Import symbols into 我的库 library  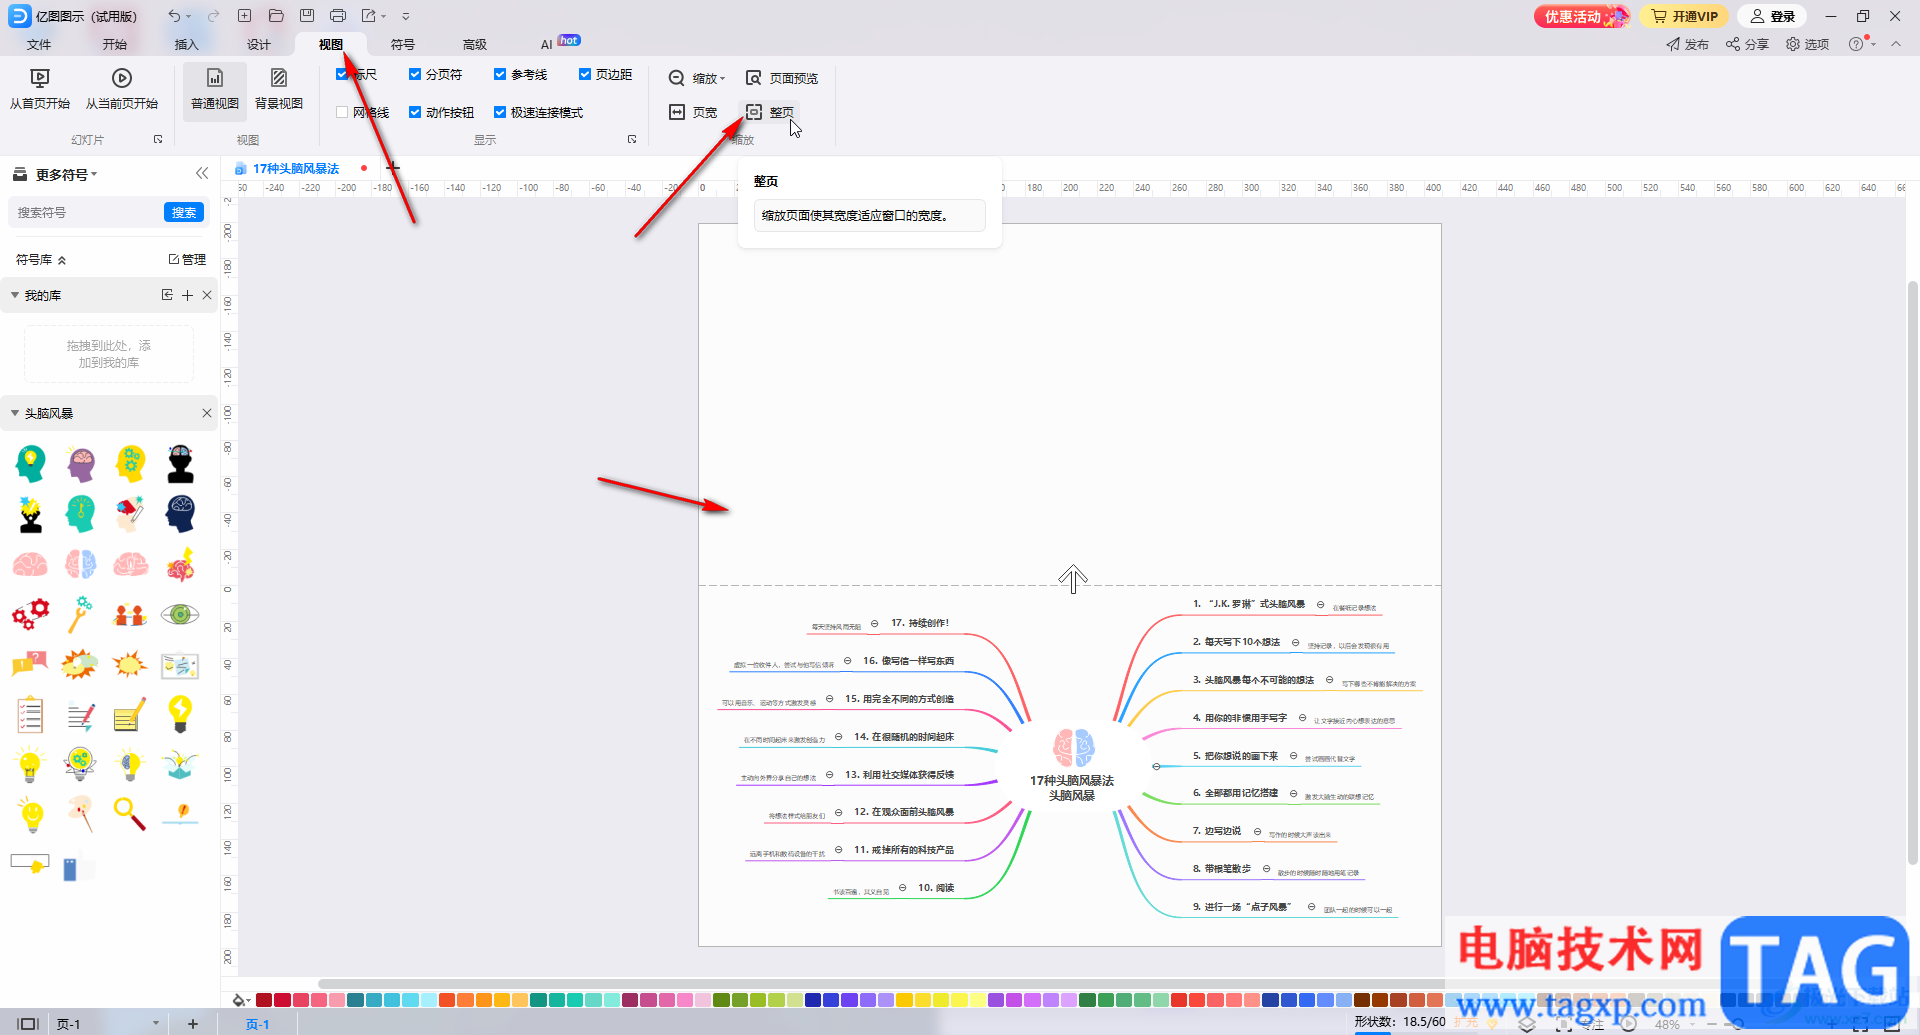[x=167, y=295]
